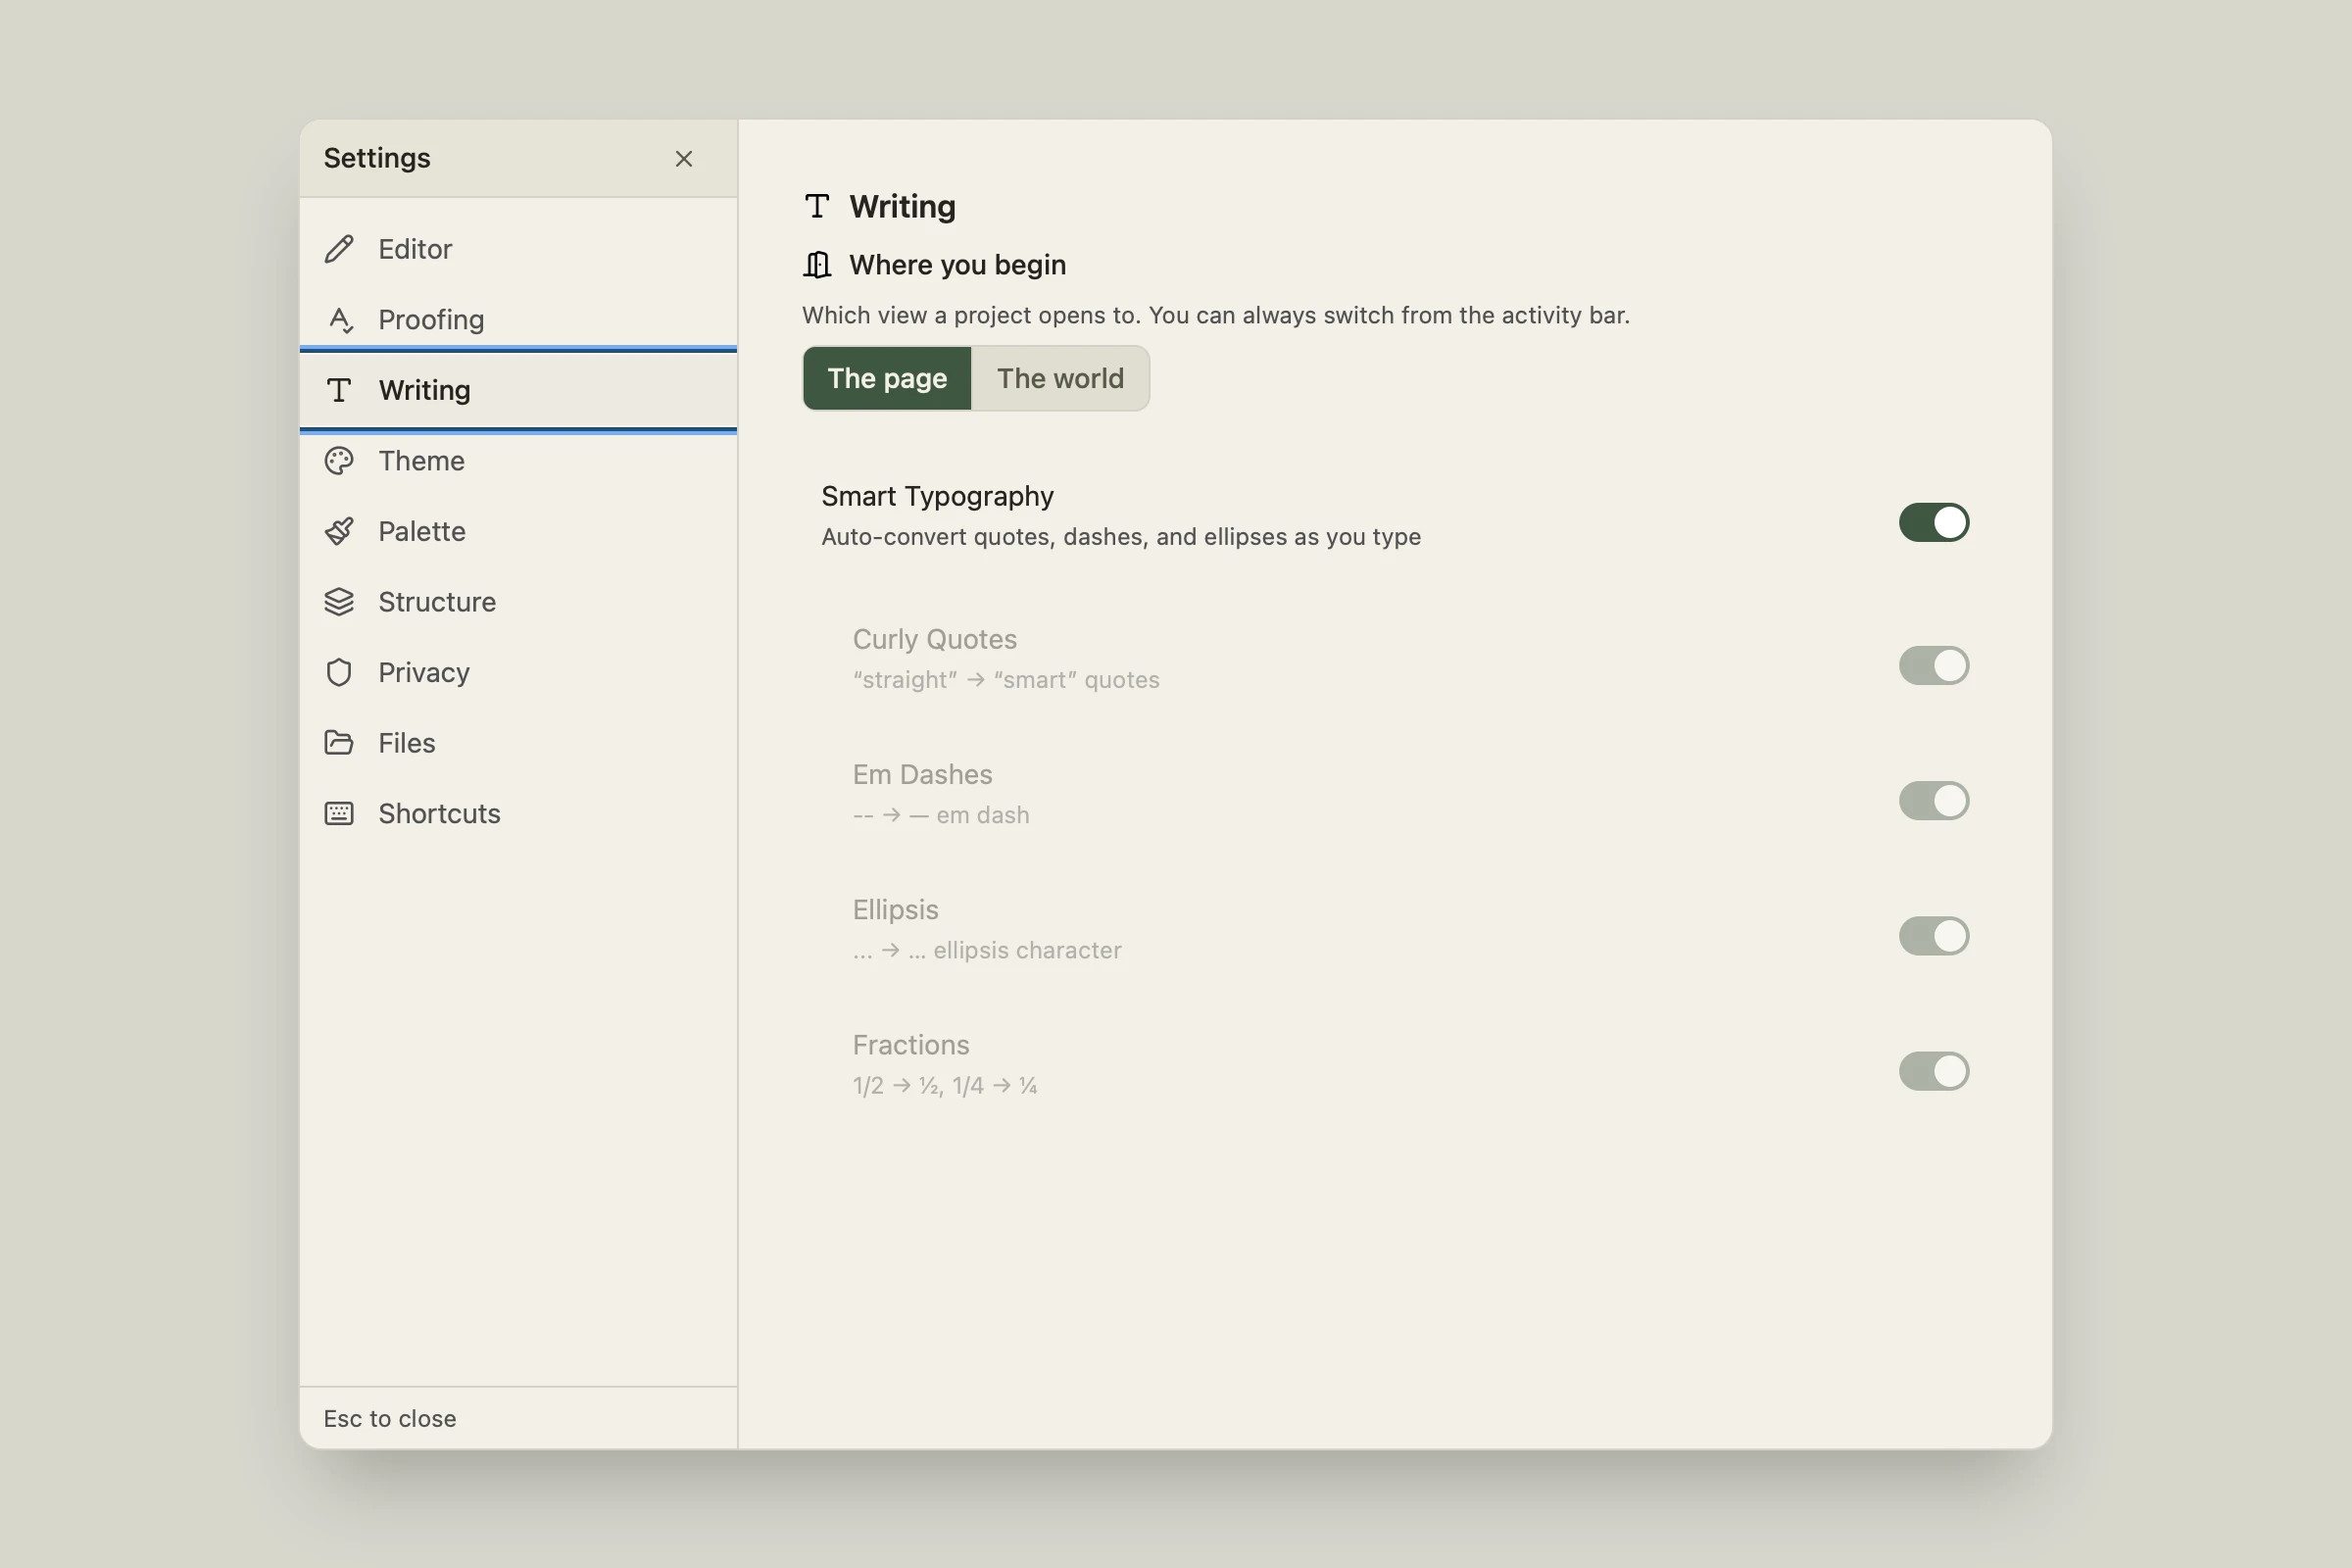Click the Privacy shield icon
This screenshot has width=2352, height=1568.
[339, 672]
